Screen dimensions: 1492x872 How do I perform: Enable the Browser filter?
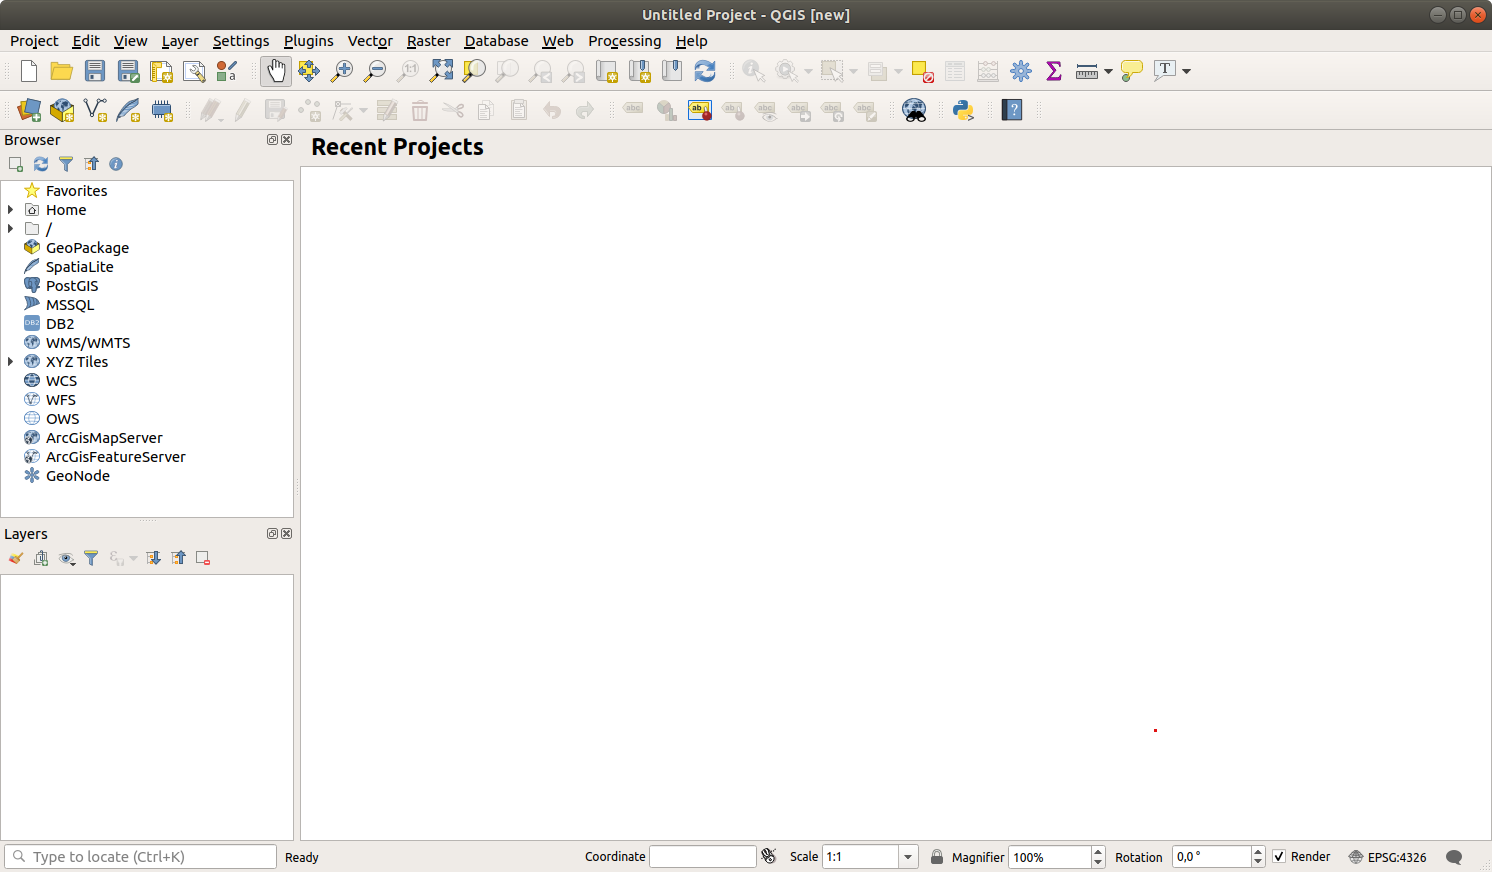coord(66,164)
